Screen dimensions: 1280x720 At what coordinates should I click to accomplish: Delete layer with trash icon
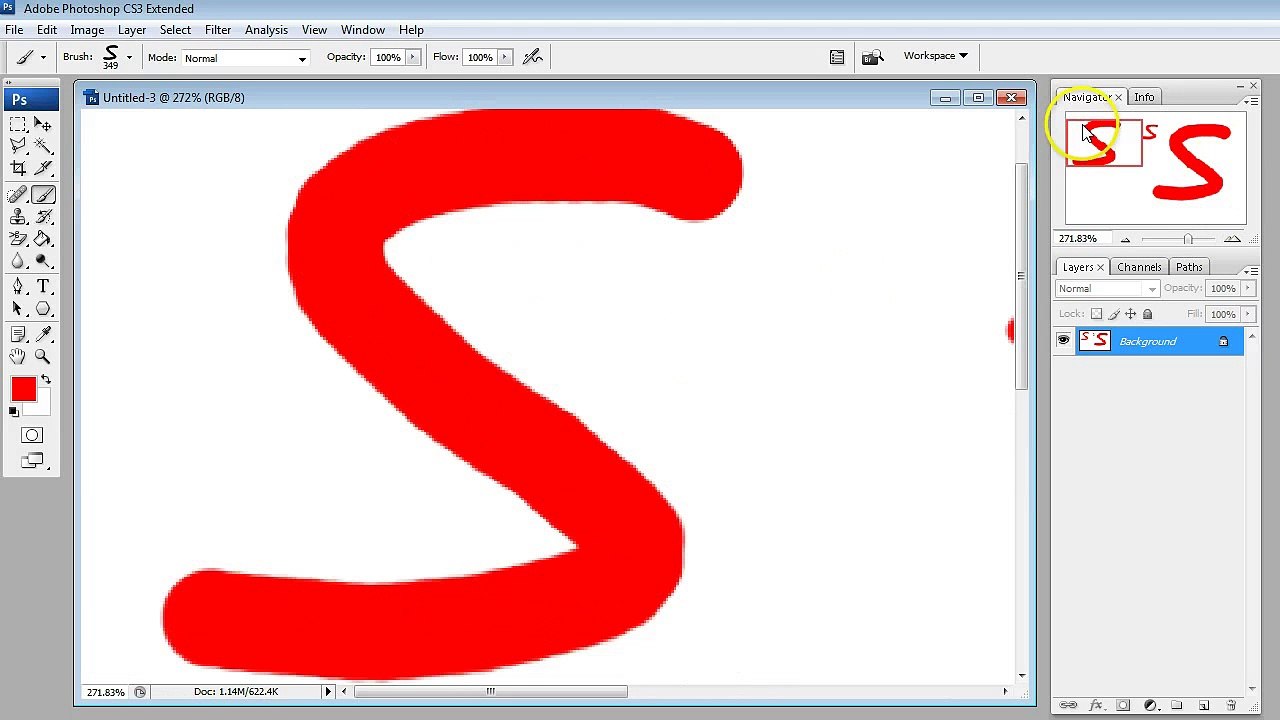pos(1231,705)
